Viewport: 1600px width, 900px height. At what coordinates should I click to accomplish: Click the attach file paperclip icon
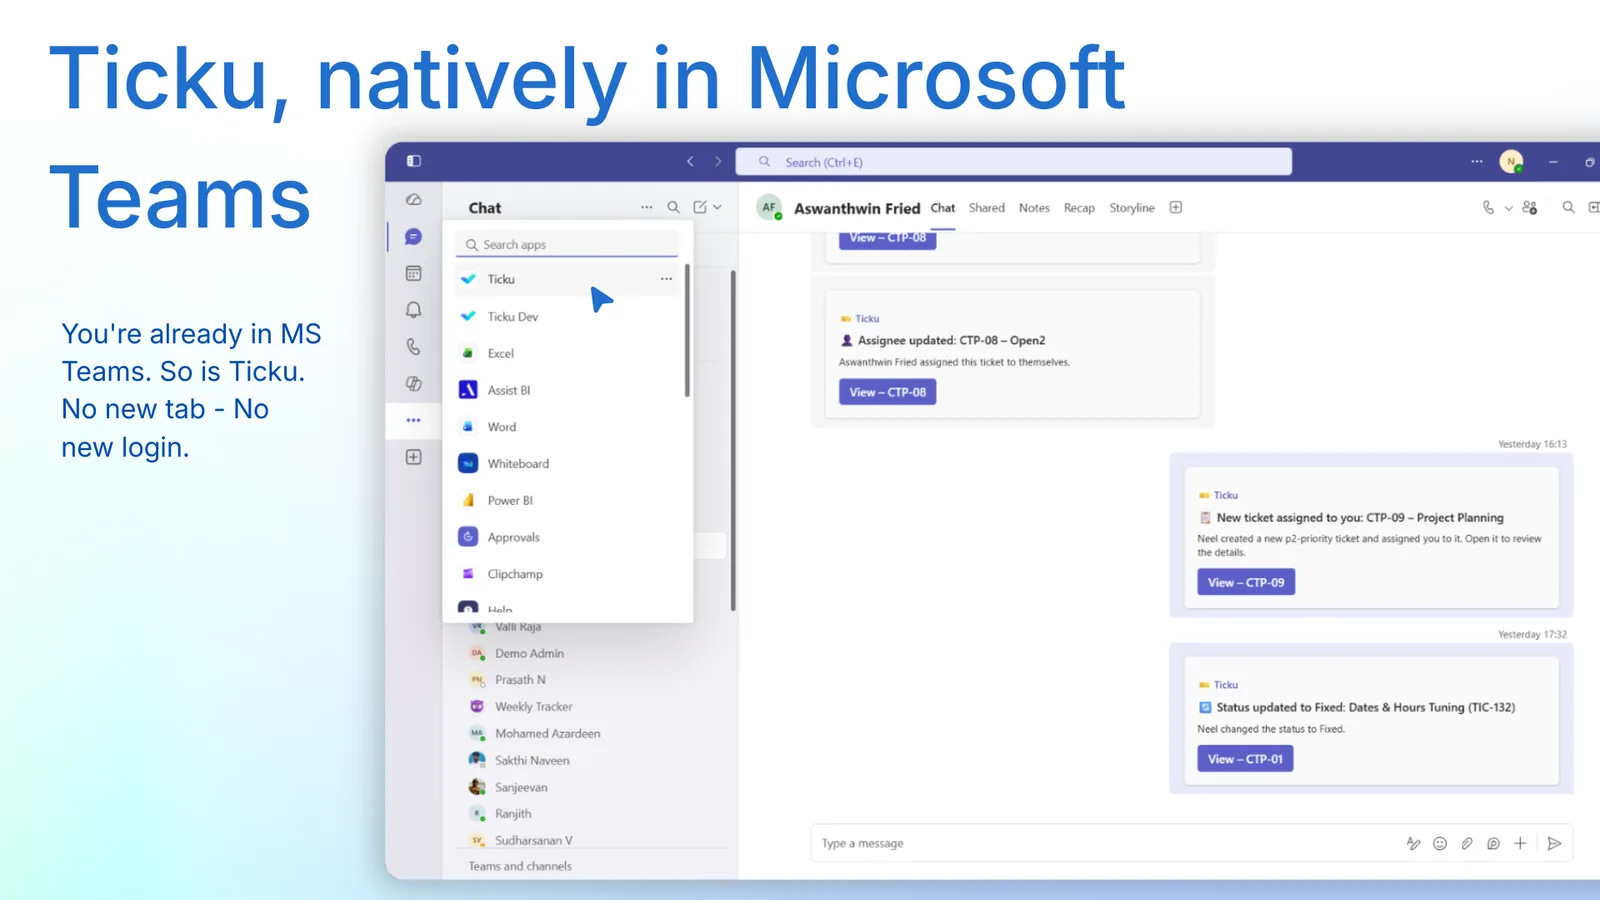[1467, 843]
